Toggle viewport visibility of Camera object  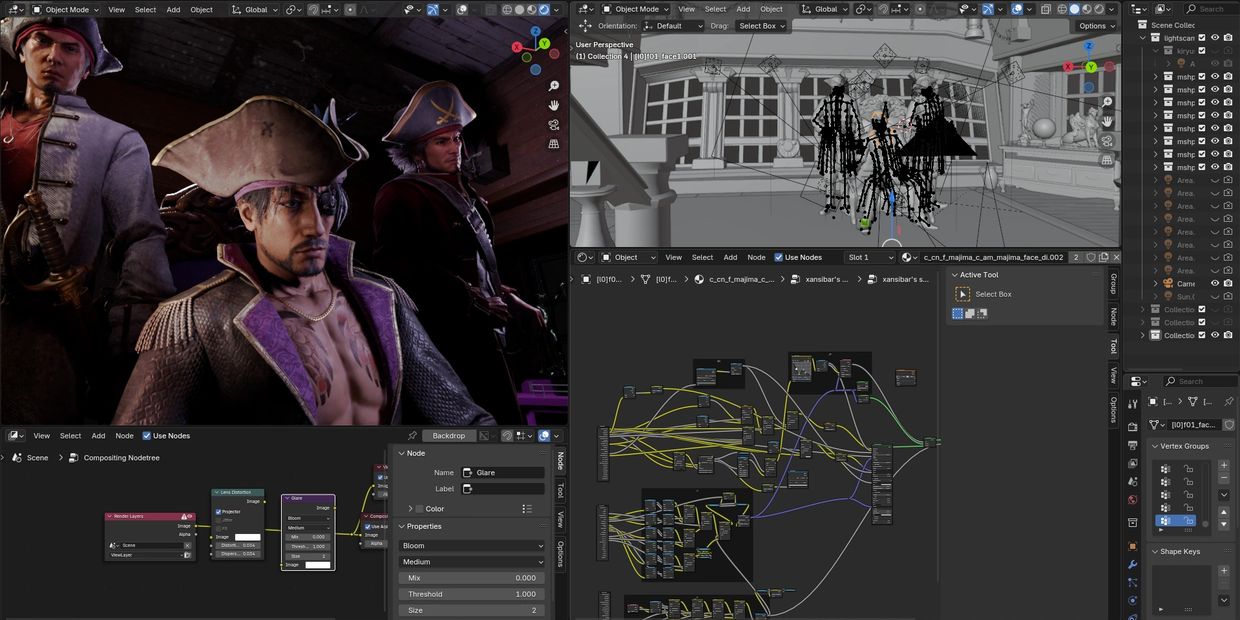(1215, 283)
